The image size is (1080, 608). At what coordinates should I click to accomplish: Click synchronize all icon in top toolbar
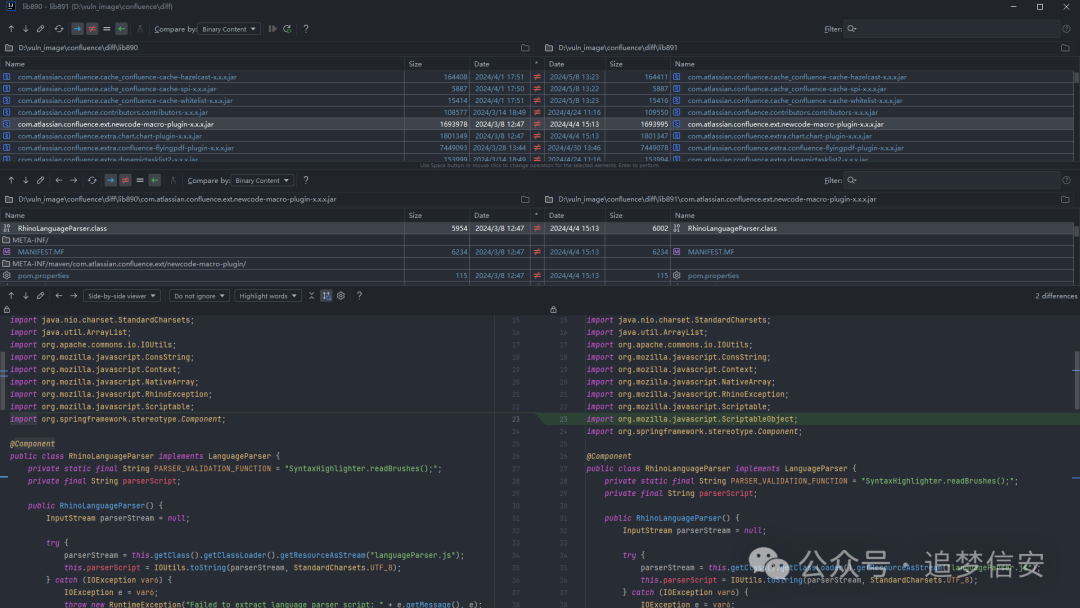point(287,29)
